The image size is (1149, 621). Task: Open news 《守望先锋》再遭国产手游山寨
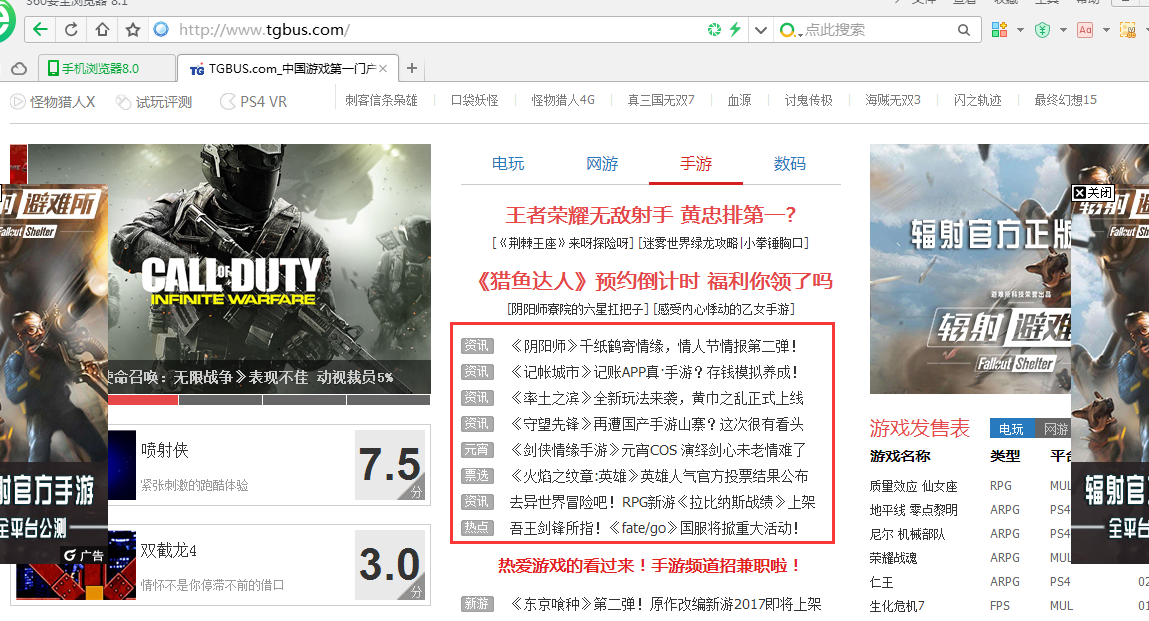click(x=657, y=425)
